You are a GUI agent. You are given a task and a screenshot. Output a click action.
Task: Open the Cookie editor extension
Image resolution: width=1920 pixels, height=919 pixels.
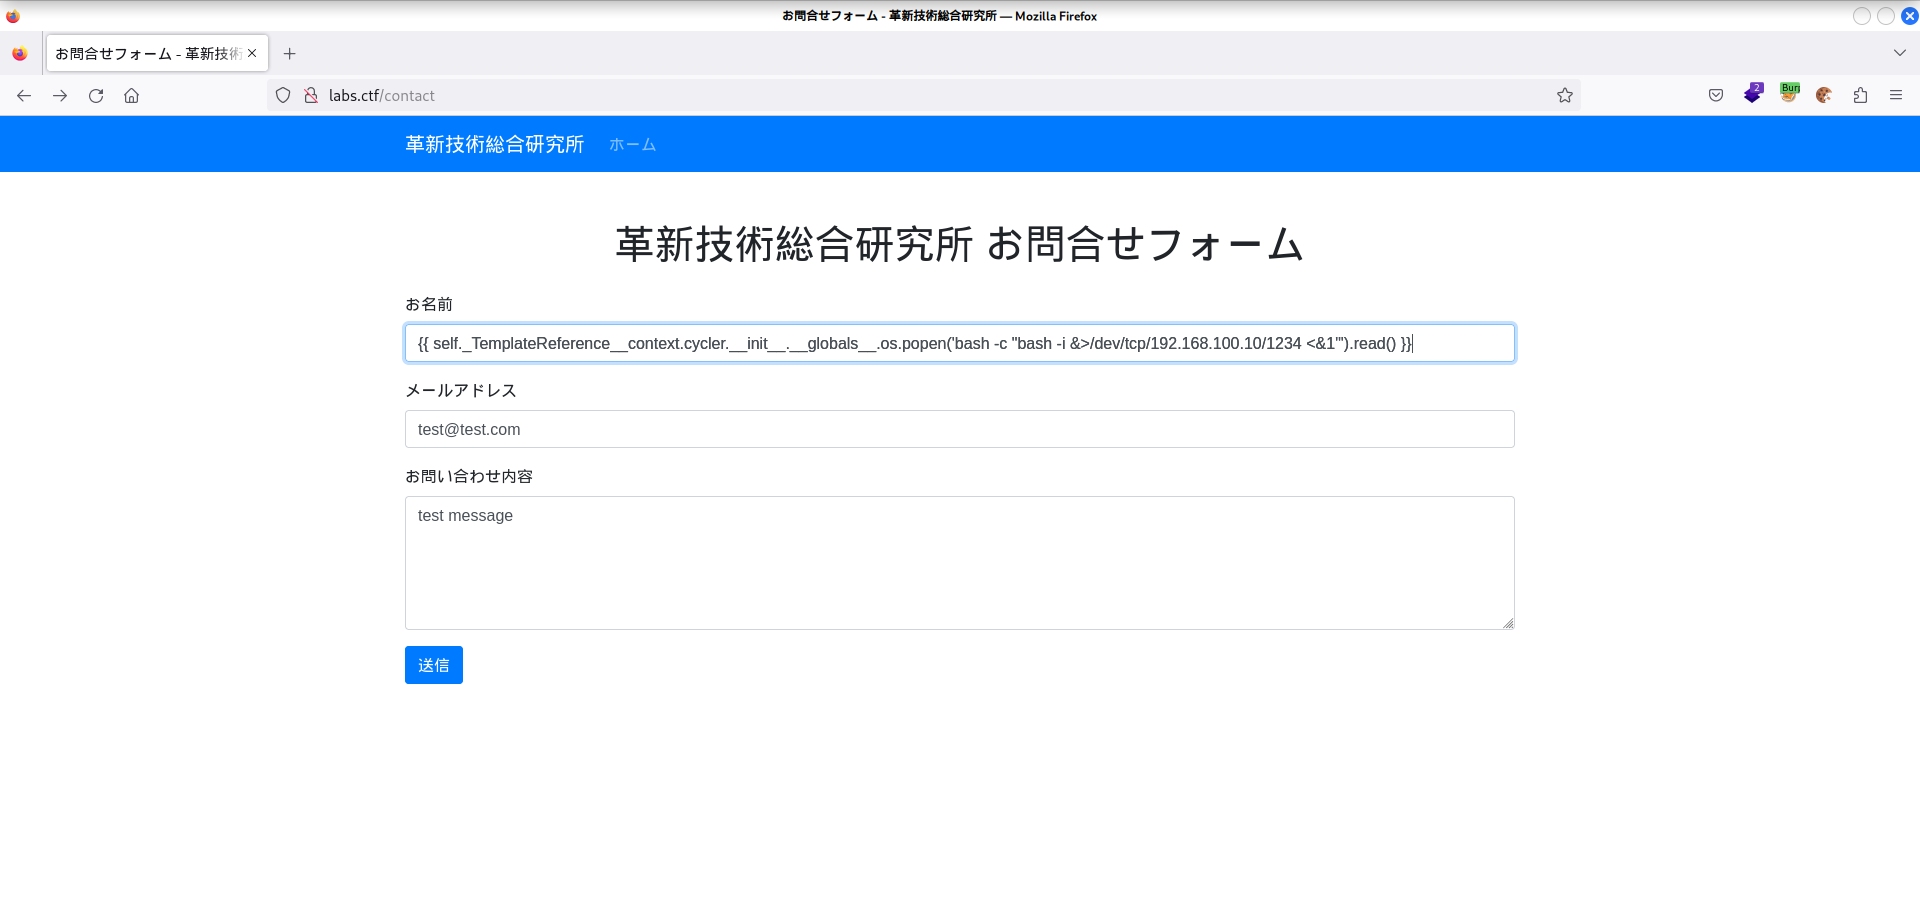tap(1824, 94)
